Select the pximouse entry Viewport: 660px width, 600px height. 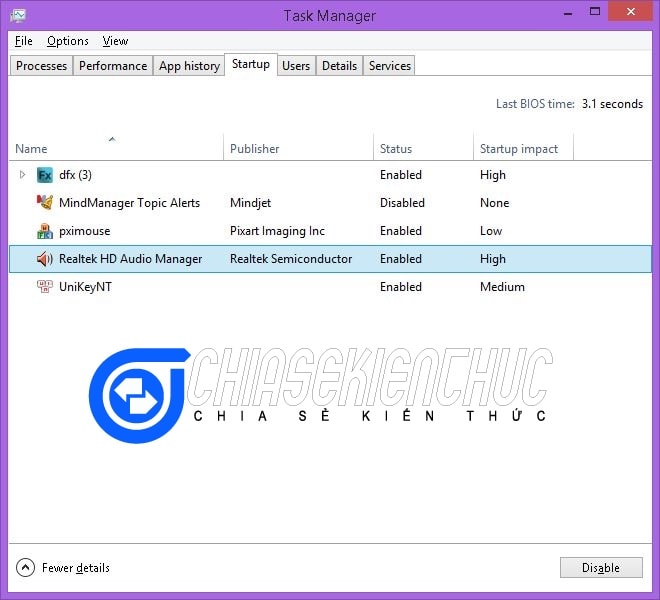(x=85, y=231)
